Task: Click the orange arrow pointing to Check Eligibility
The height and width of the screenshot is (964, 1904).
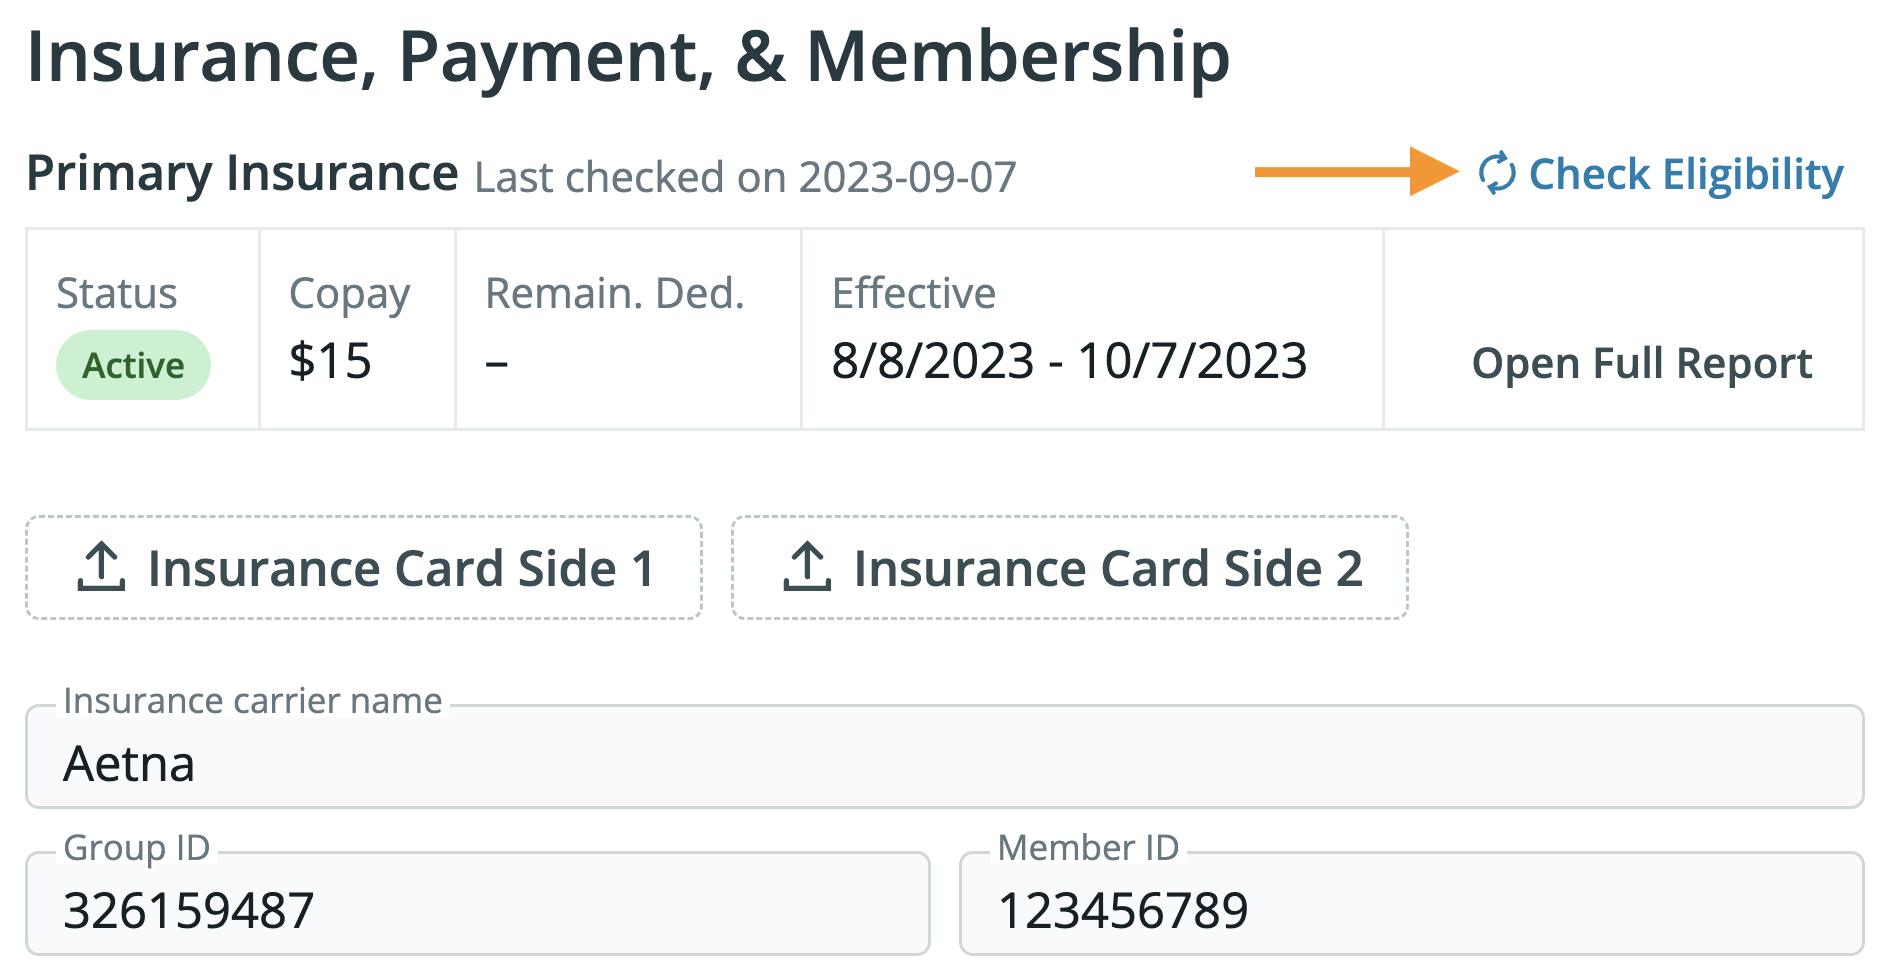Action: [x=1355, y=172]
